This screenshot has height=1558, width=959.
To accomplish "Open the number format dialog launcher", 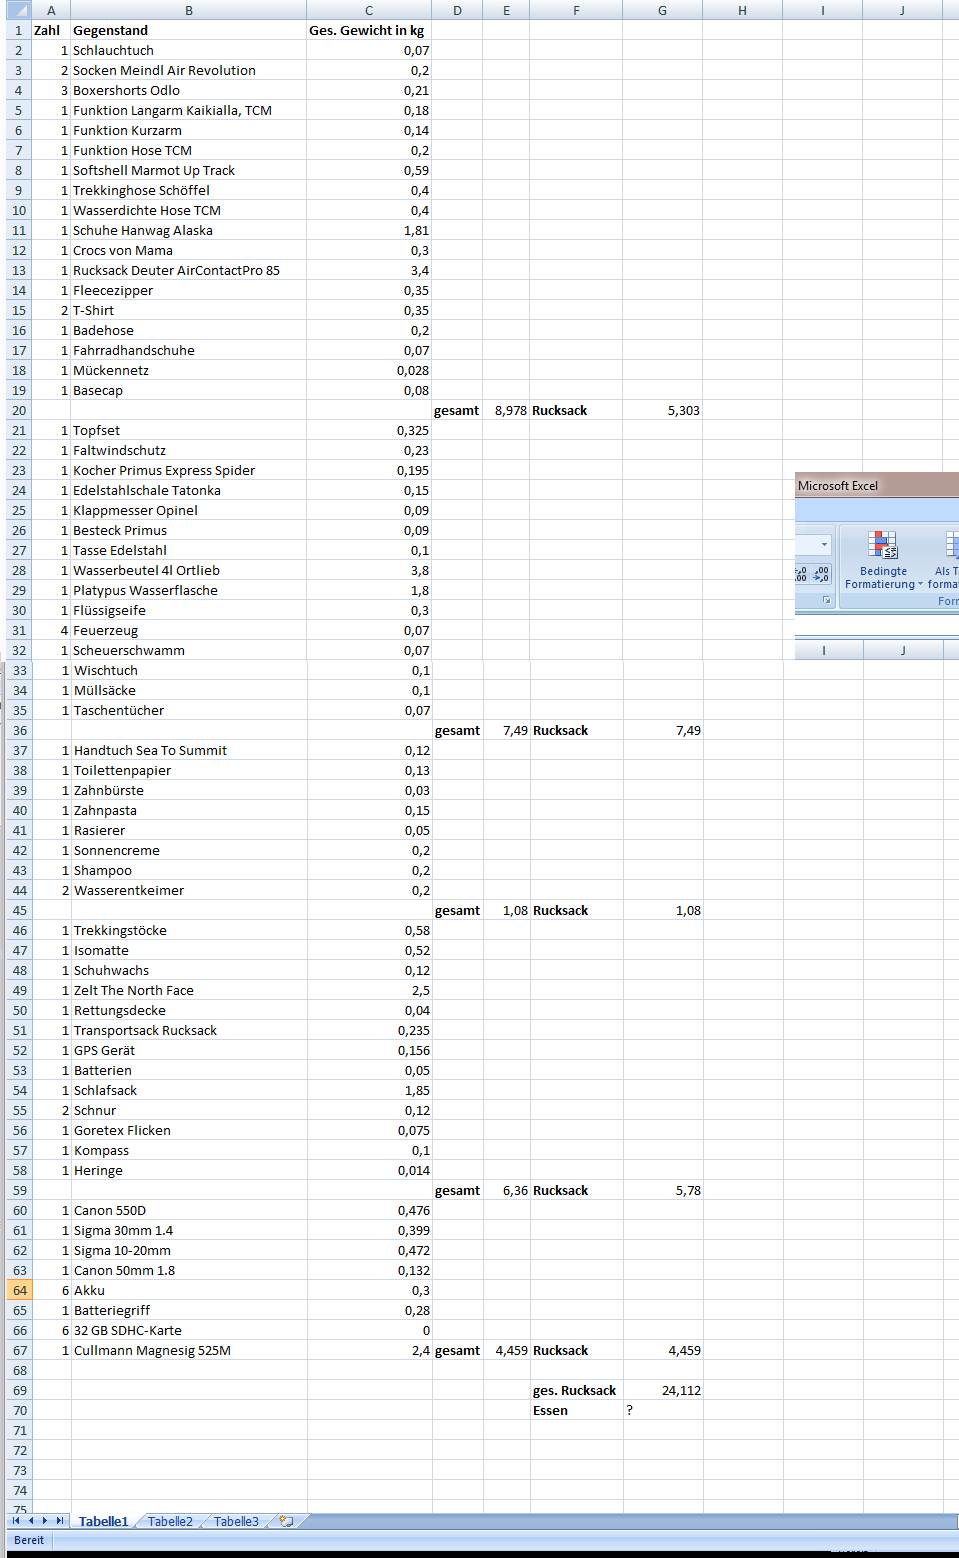I will (826, 600).
